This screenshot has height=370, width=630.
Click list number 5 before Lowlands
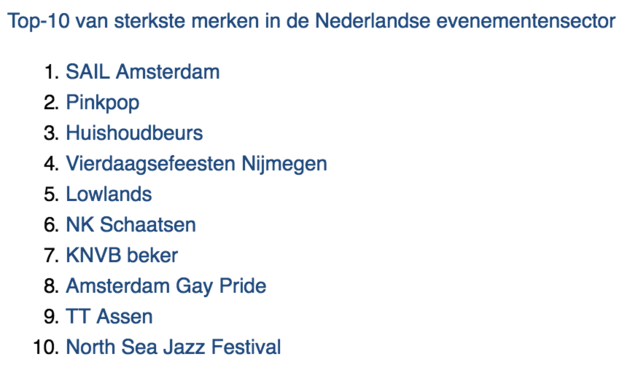52,194
